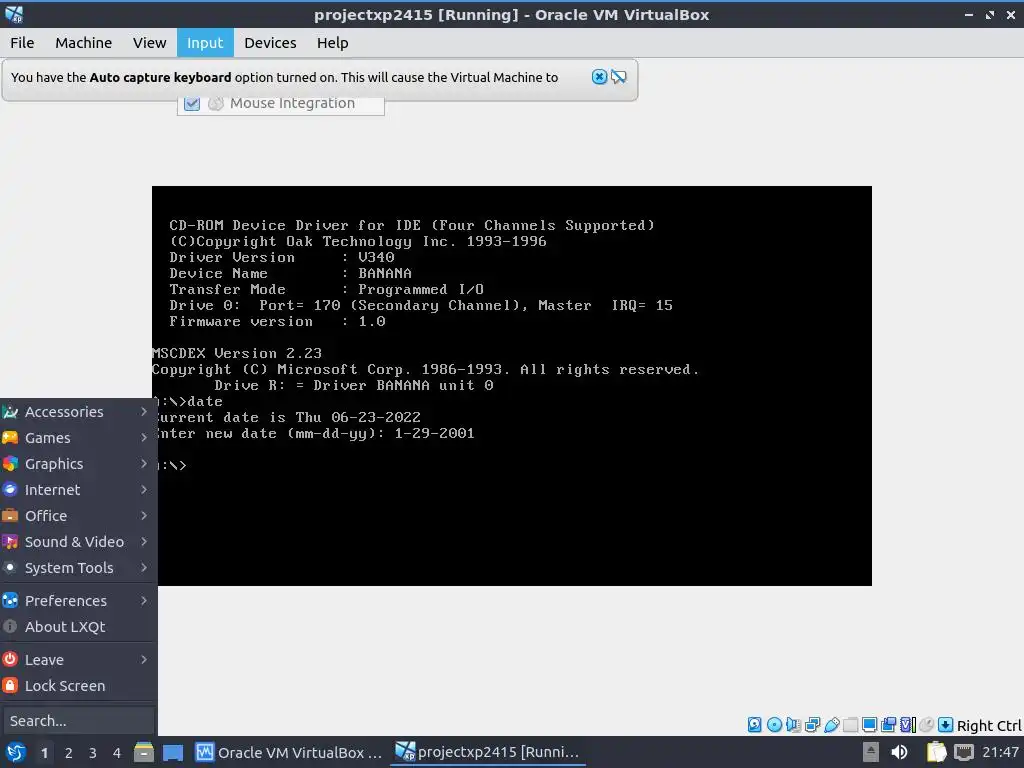1024x768 pixels.
Task: Click the Games category icon
Action: tap(10, 438)
